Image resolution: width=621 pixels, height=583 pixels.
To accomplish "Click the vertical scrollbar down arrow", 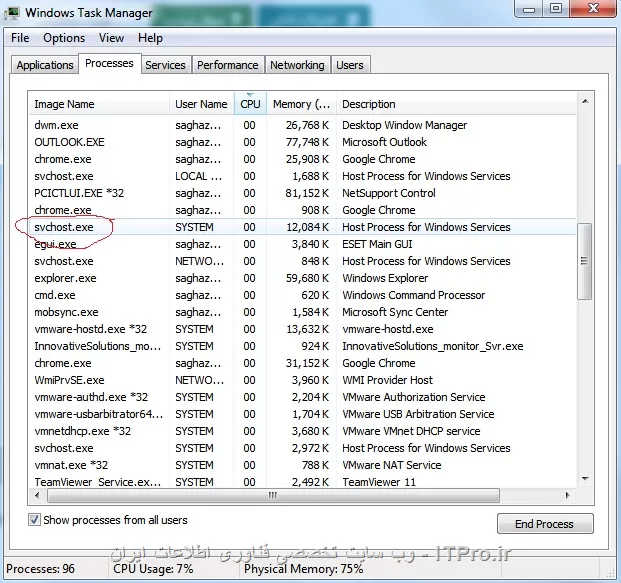I will click(585, 479).
